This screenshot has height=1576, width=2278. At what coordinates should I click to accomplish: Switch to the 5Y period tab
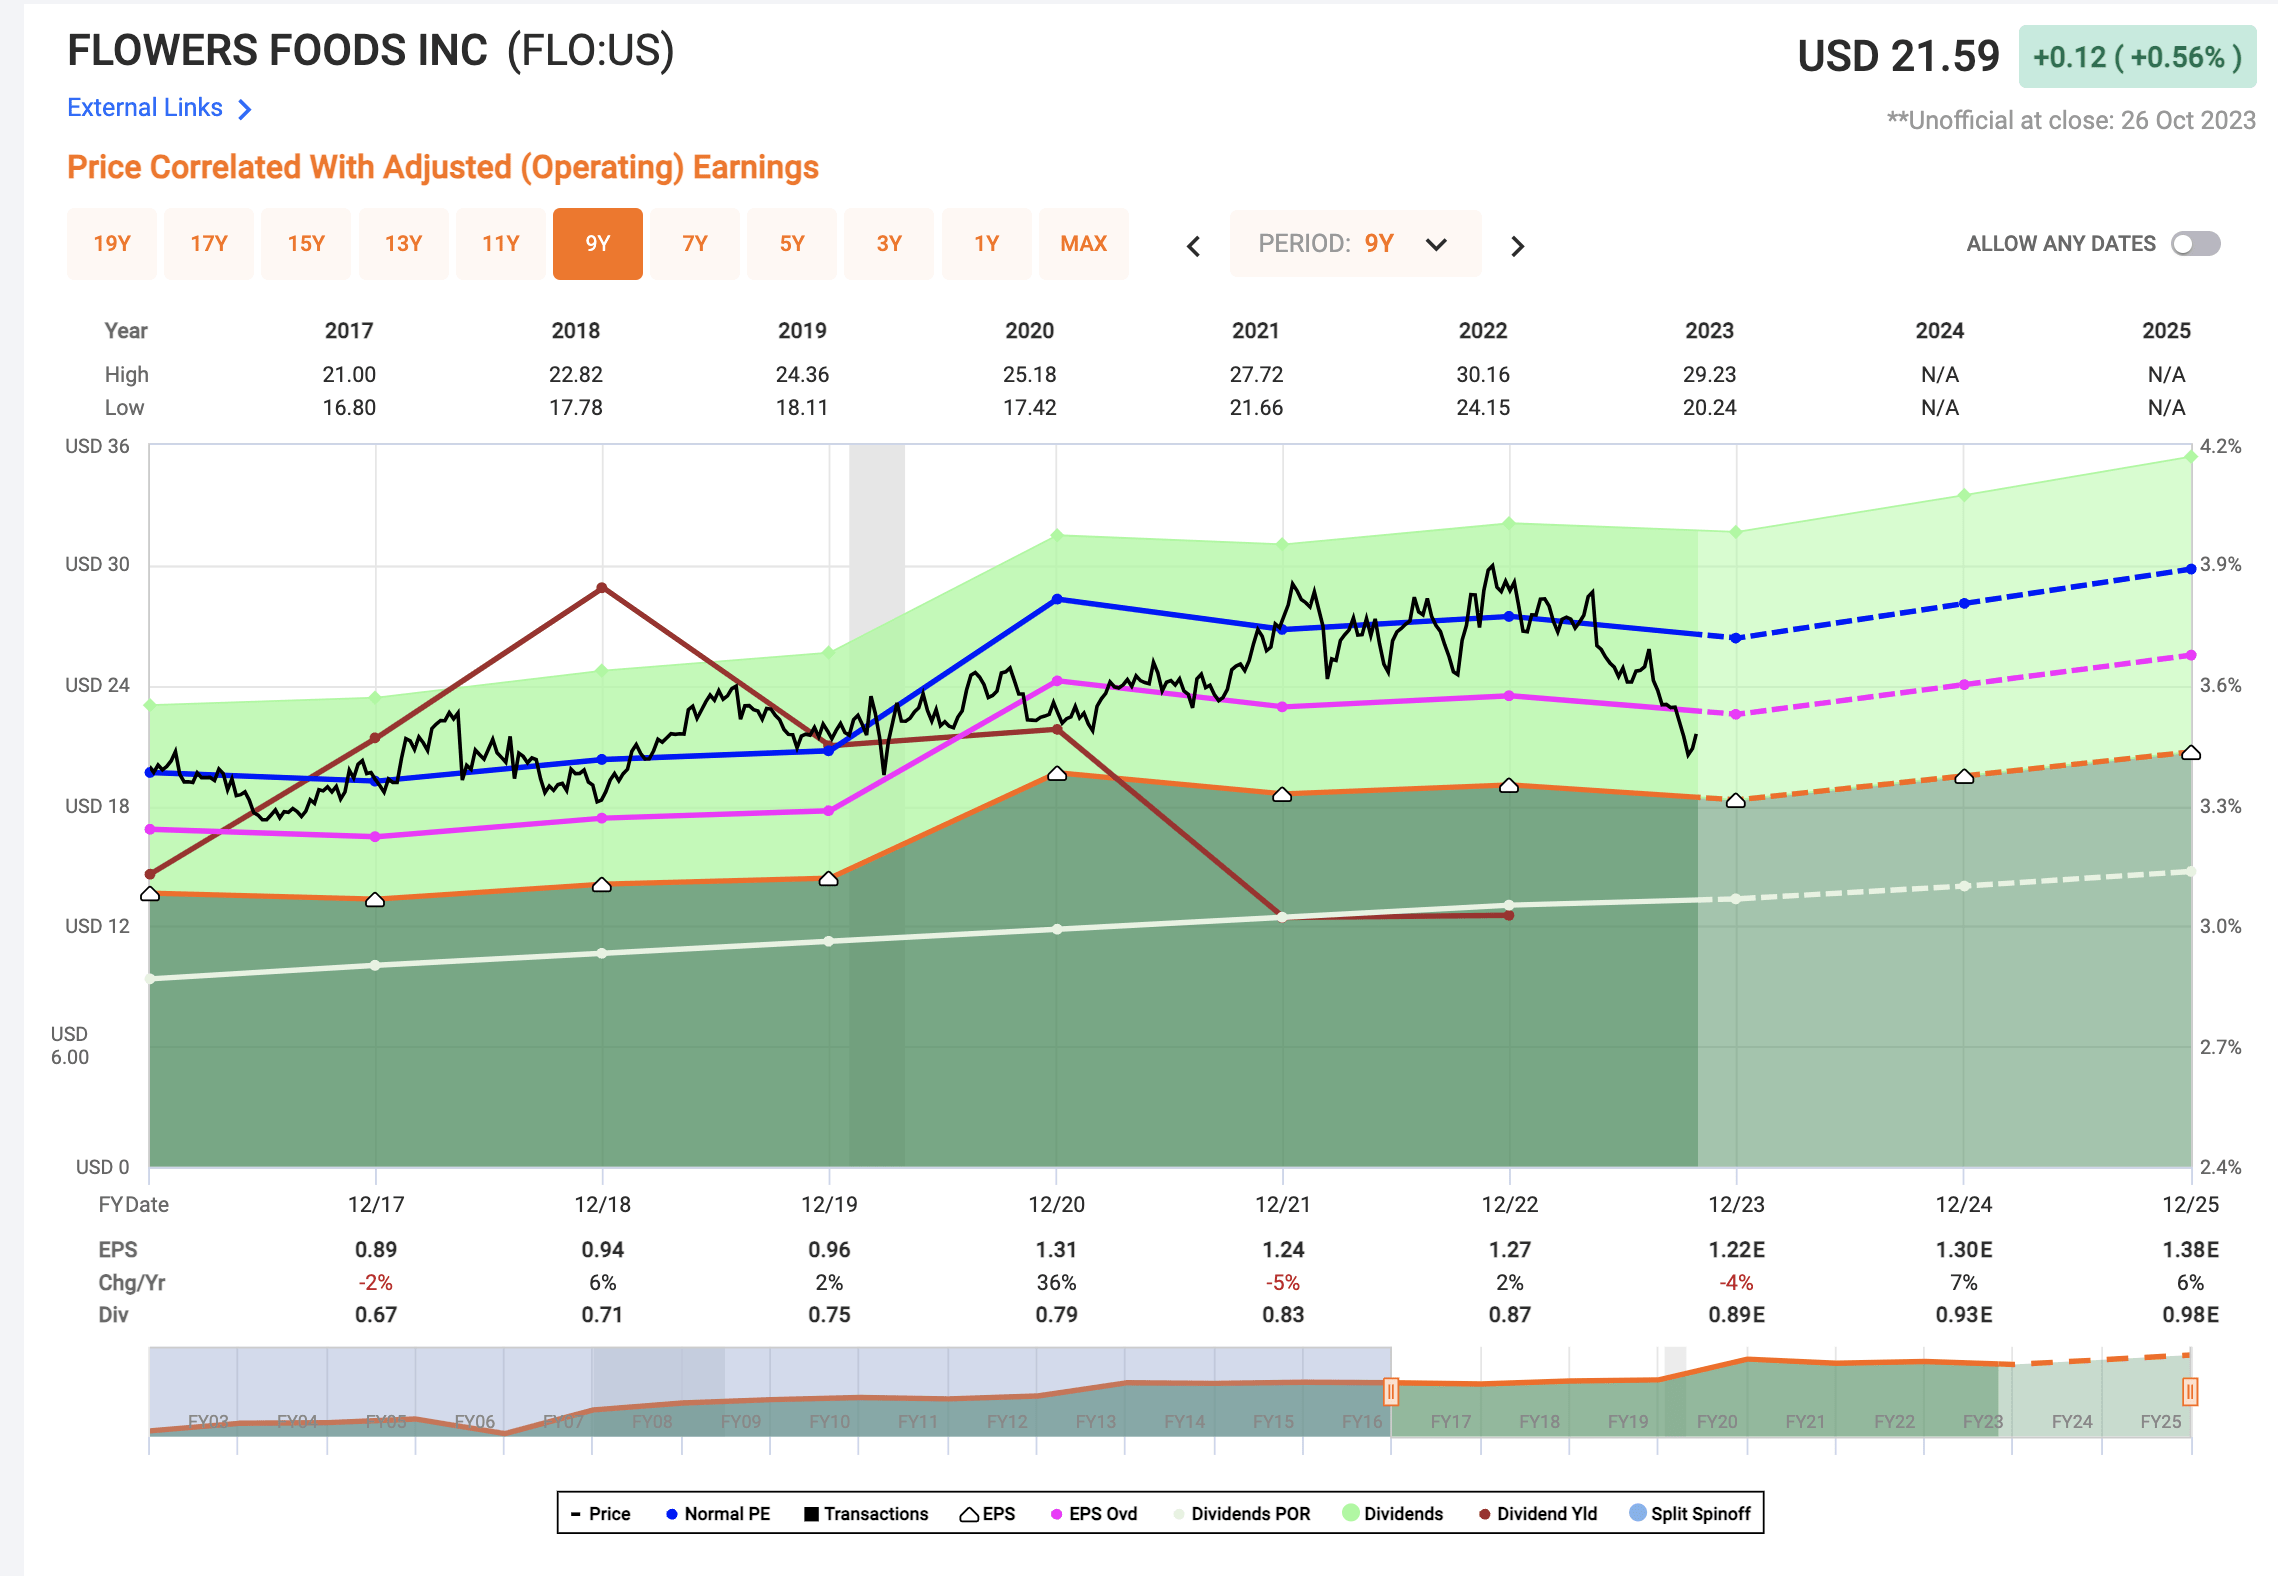[792, 244]
